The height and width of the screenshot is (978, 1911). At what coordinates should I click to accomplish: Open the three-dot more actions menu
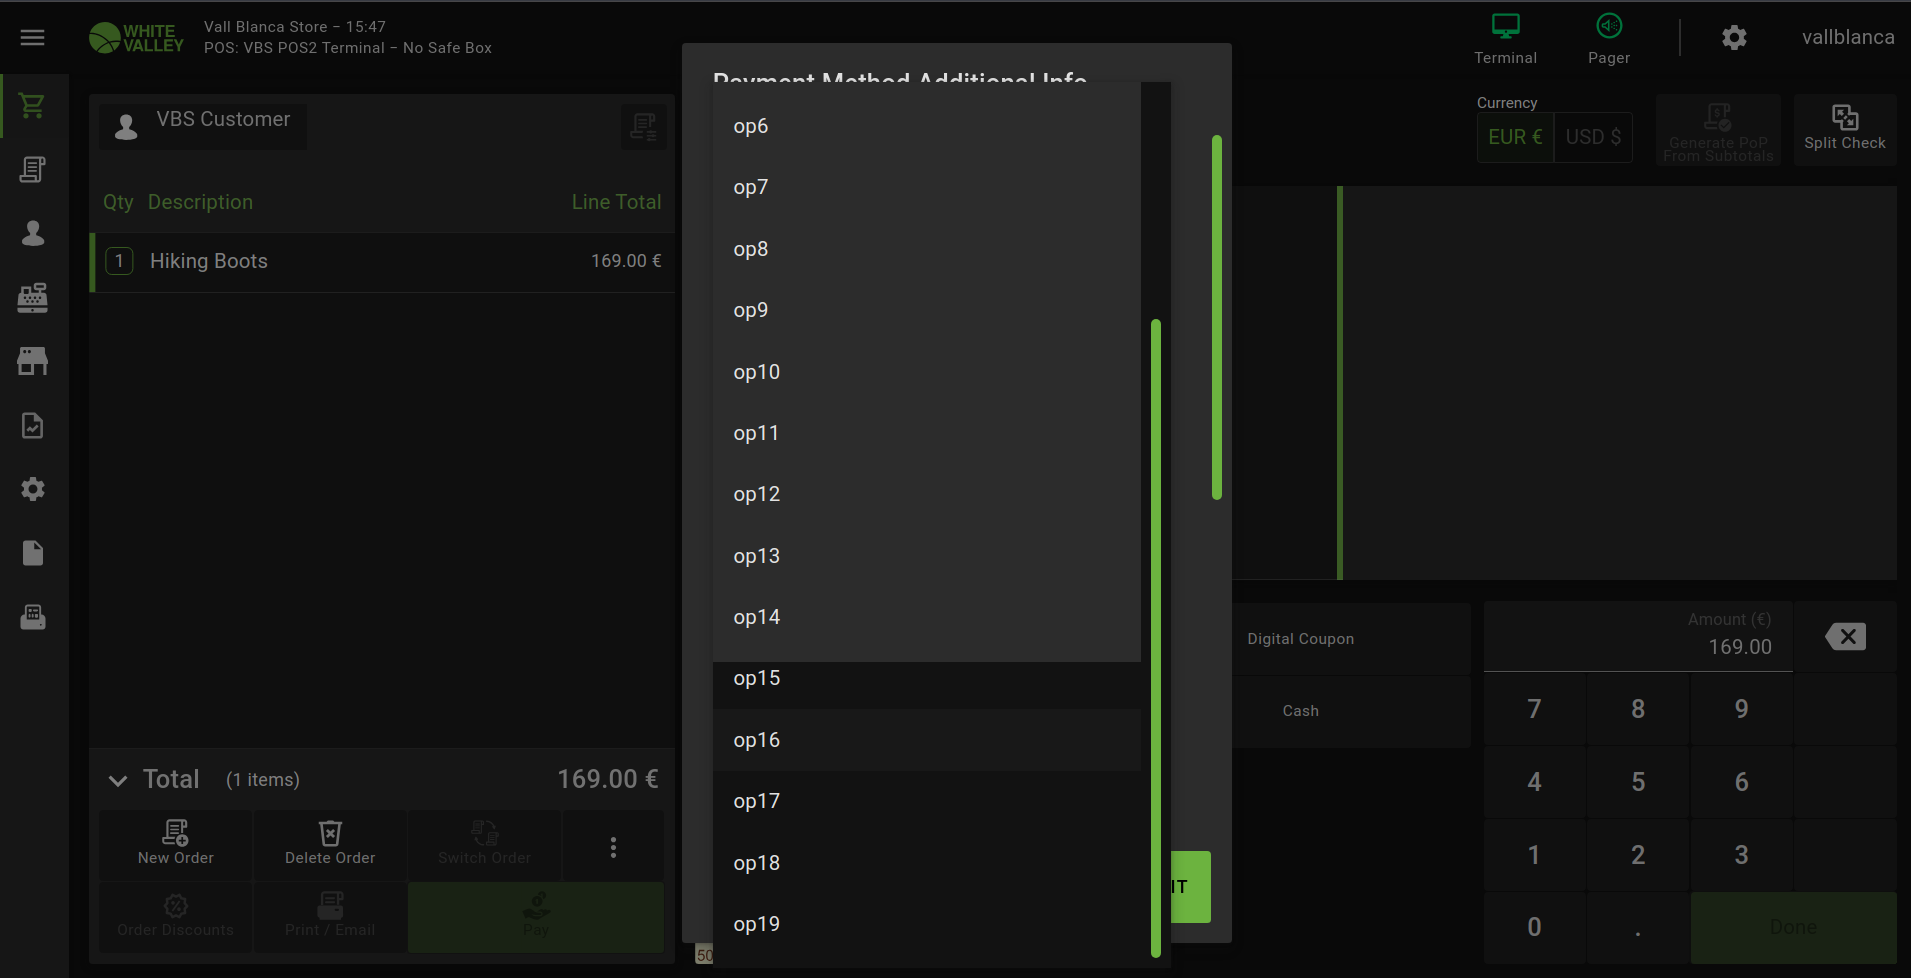click(x=613, y=848)
